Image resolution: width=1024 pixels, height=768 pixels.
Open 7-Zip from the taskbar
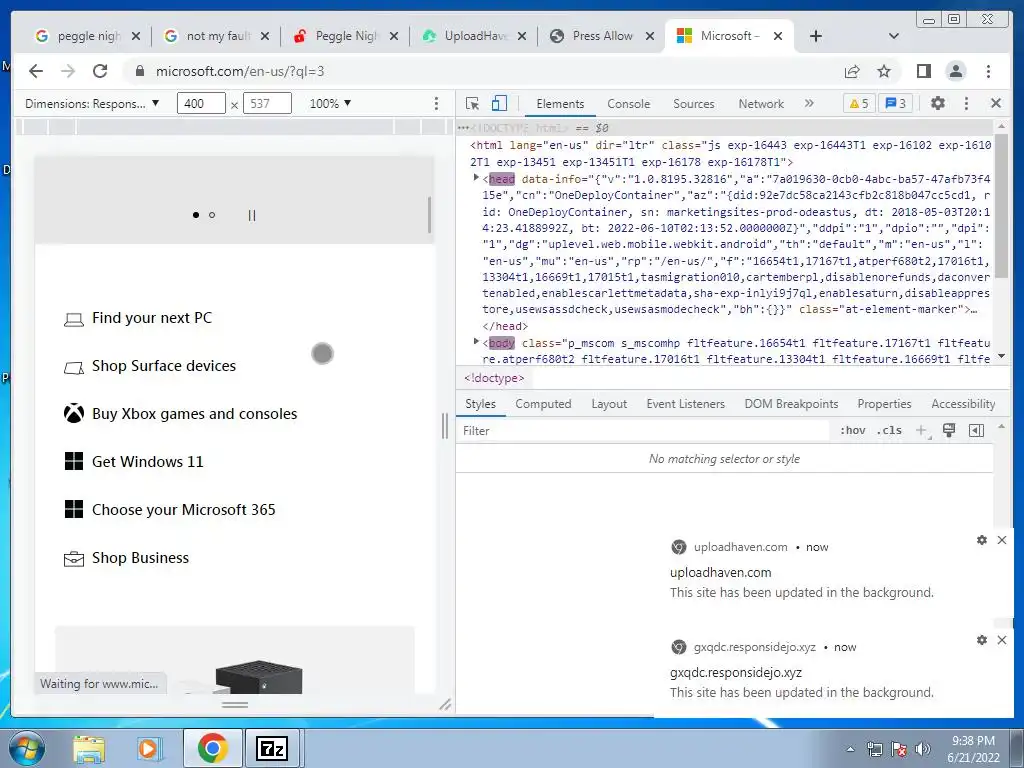(x=272, y=748)
